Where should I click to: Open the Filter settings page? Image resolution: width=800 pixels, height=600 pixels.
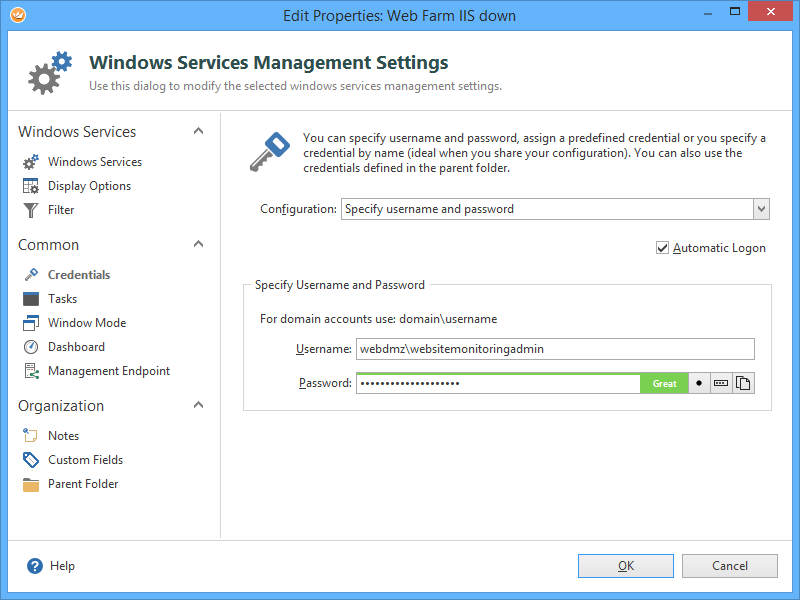pyautogui.click(x=61, y=210)
